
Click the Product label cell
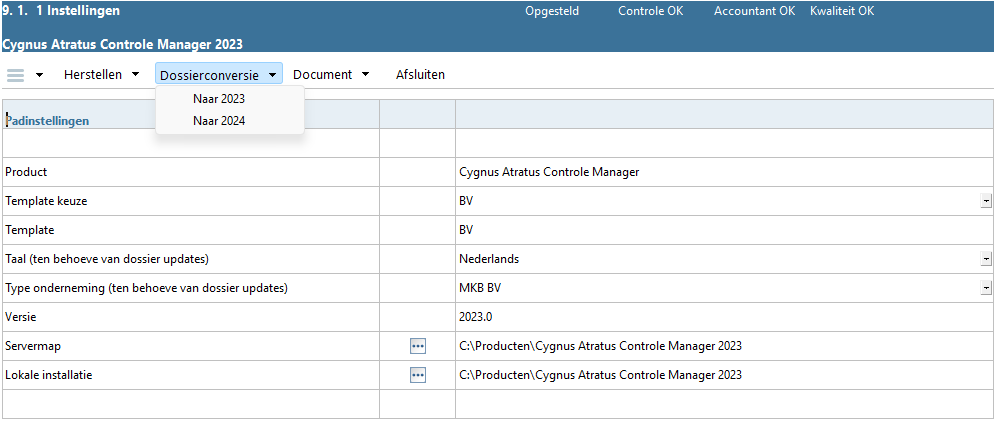[191, 172]
